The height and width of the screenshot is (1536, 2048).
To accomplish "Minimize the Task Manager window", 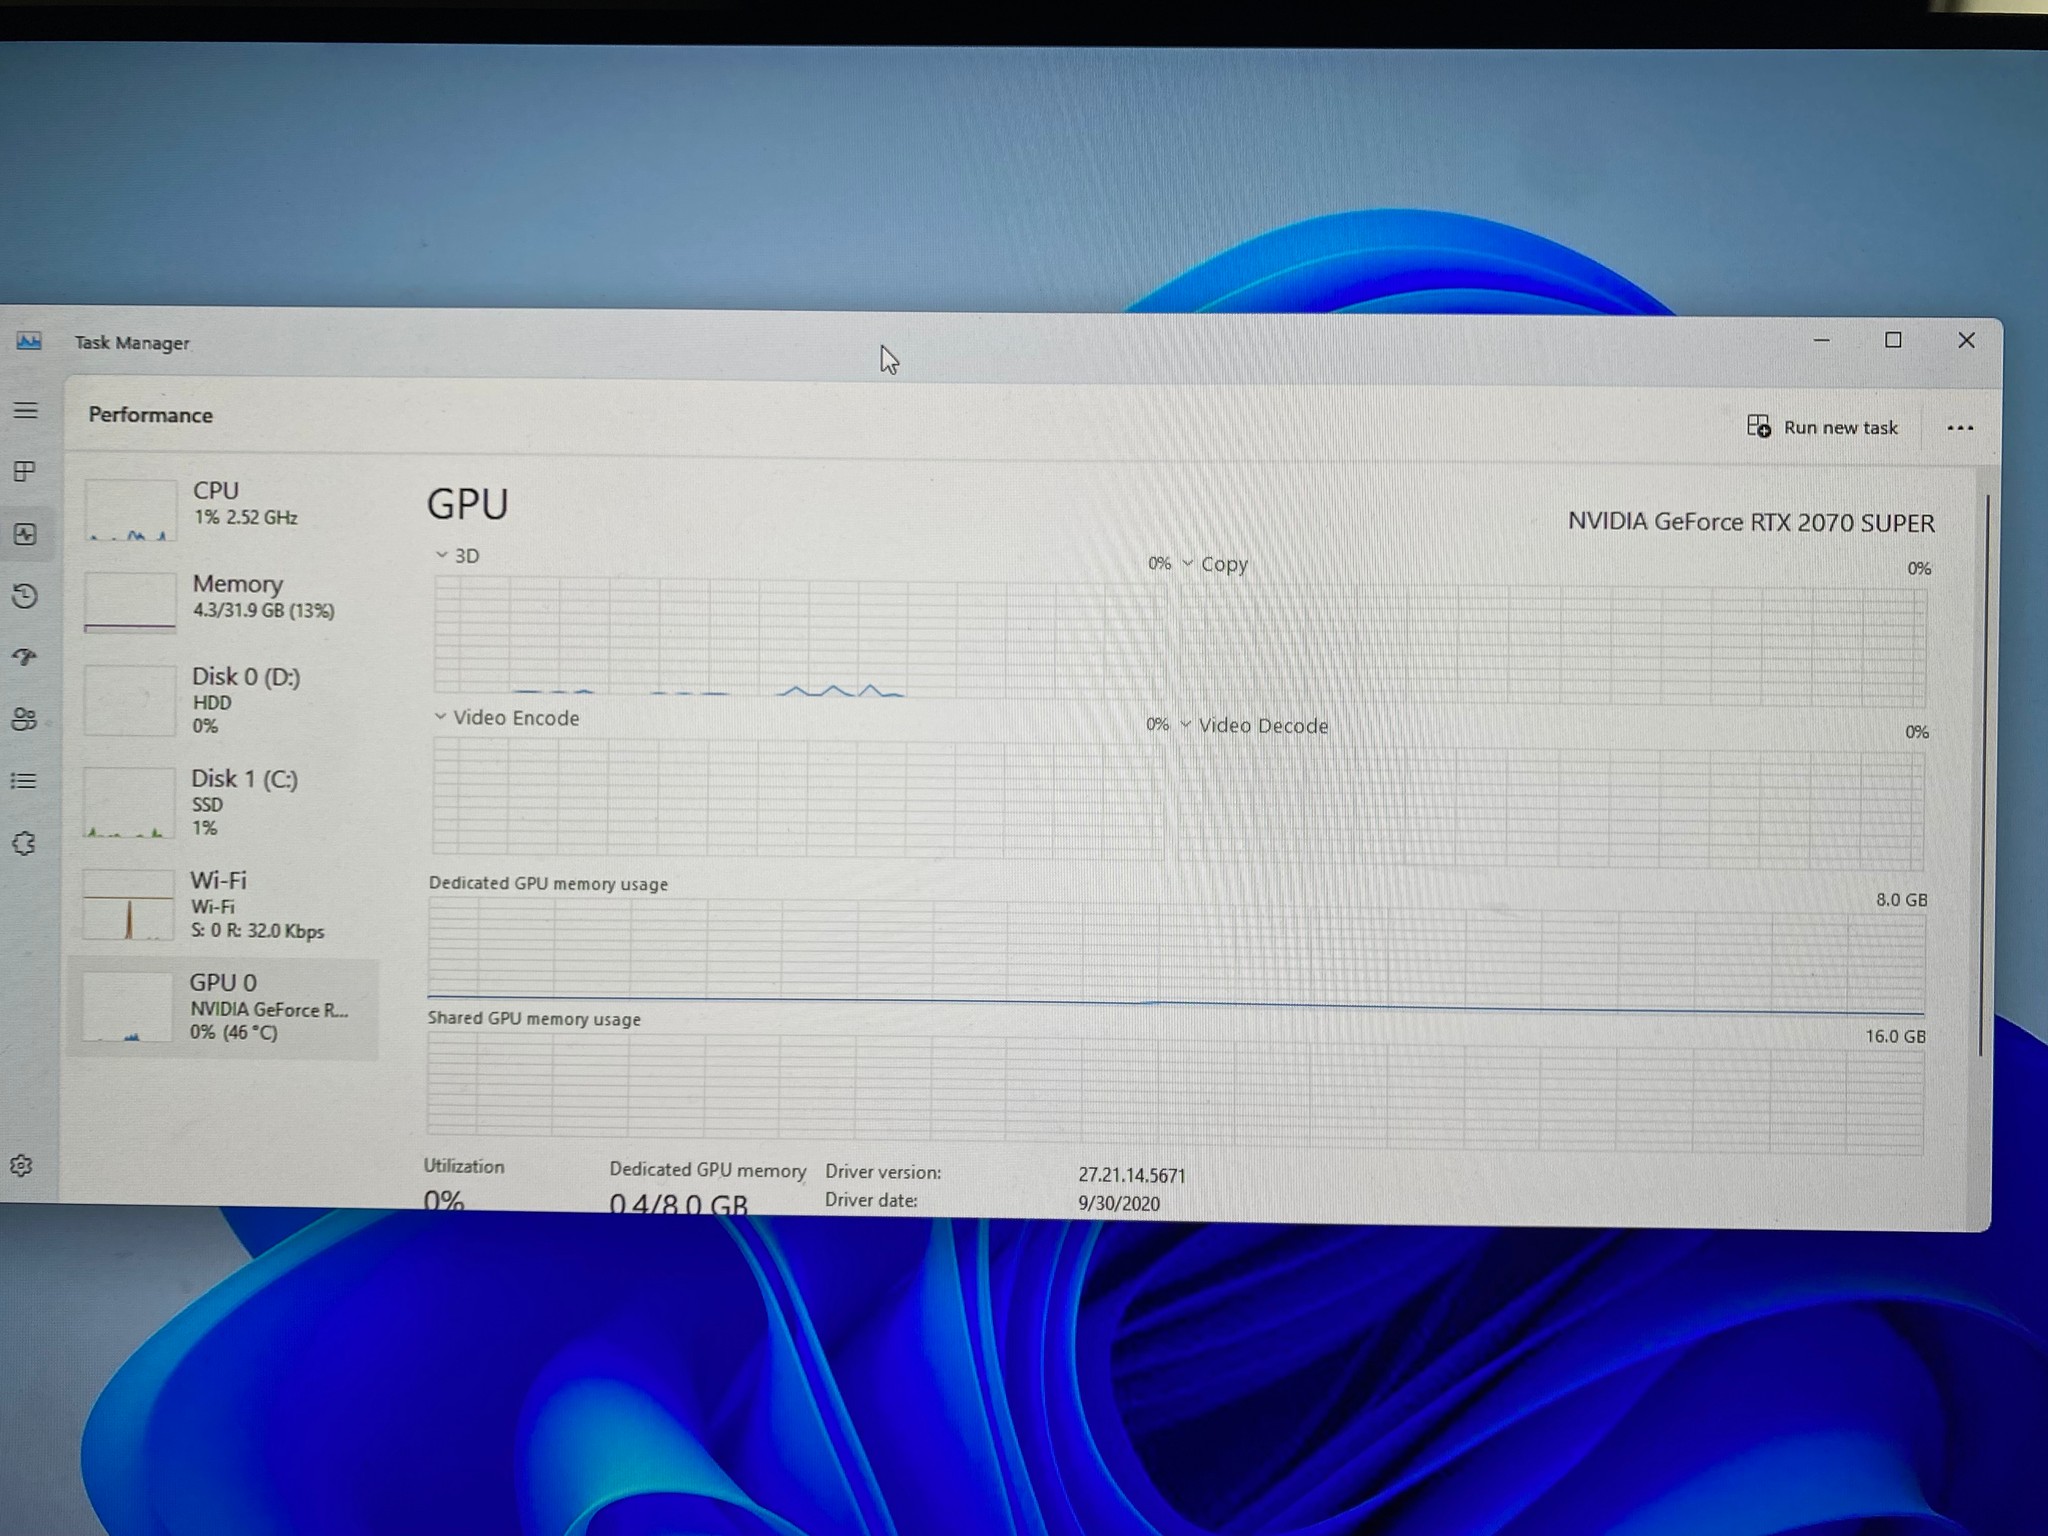I will (x=1821, y=340).
